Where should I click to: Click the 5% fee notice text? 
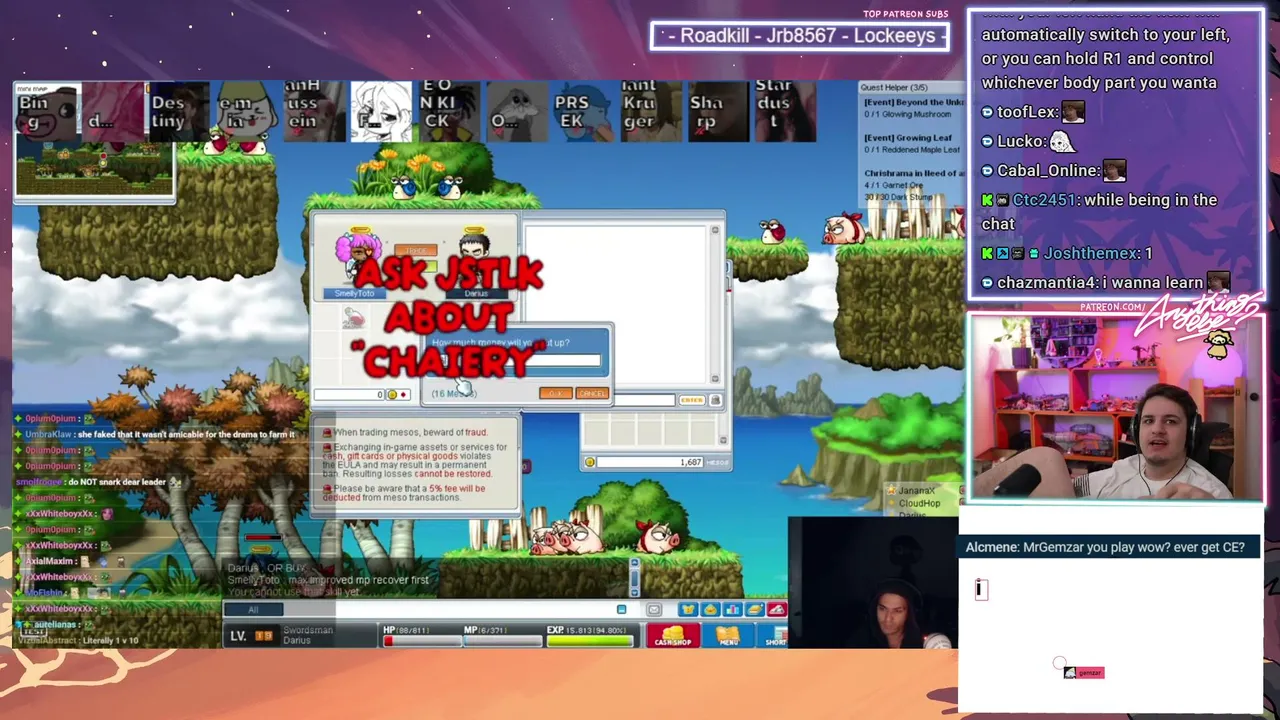[x=404, y=492]
